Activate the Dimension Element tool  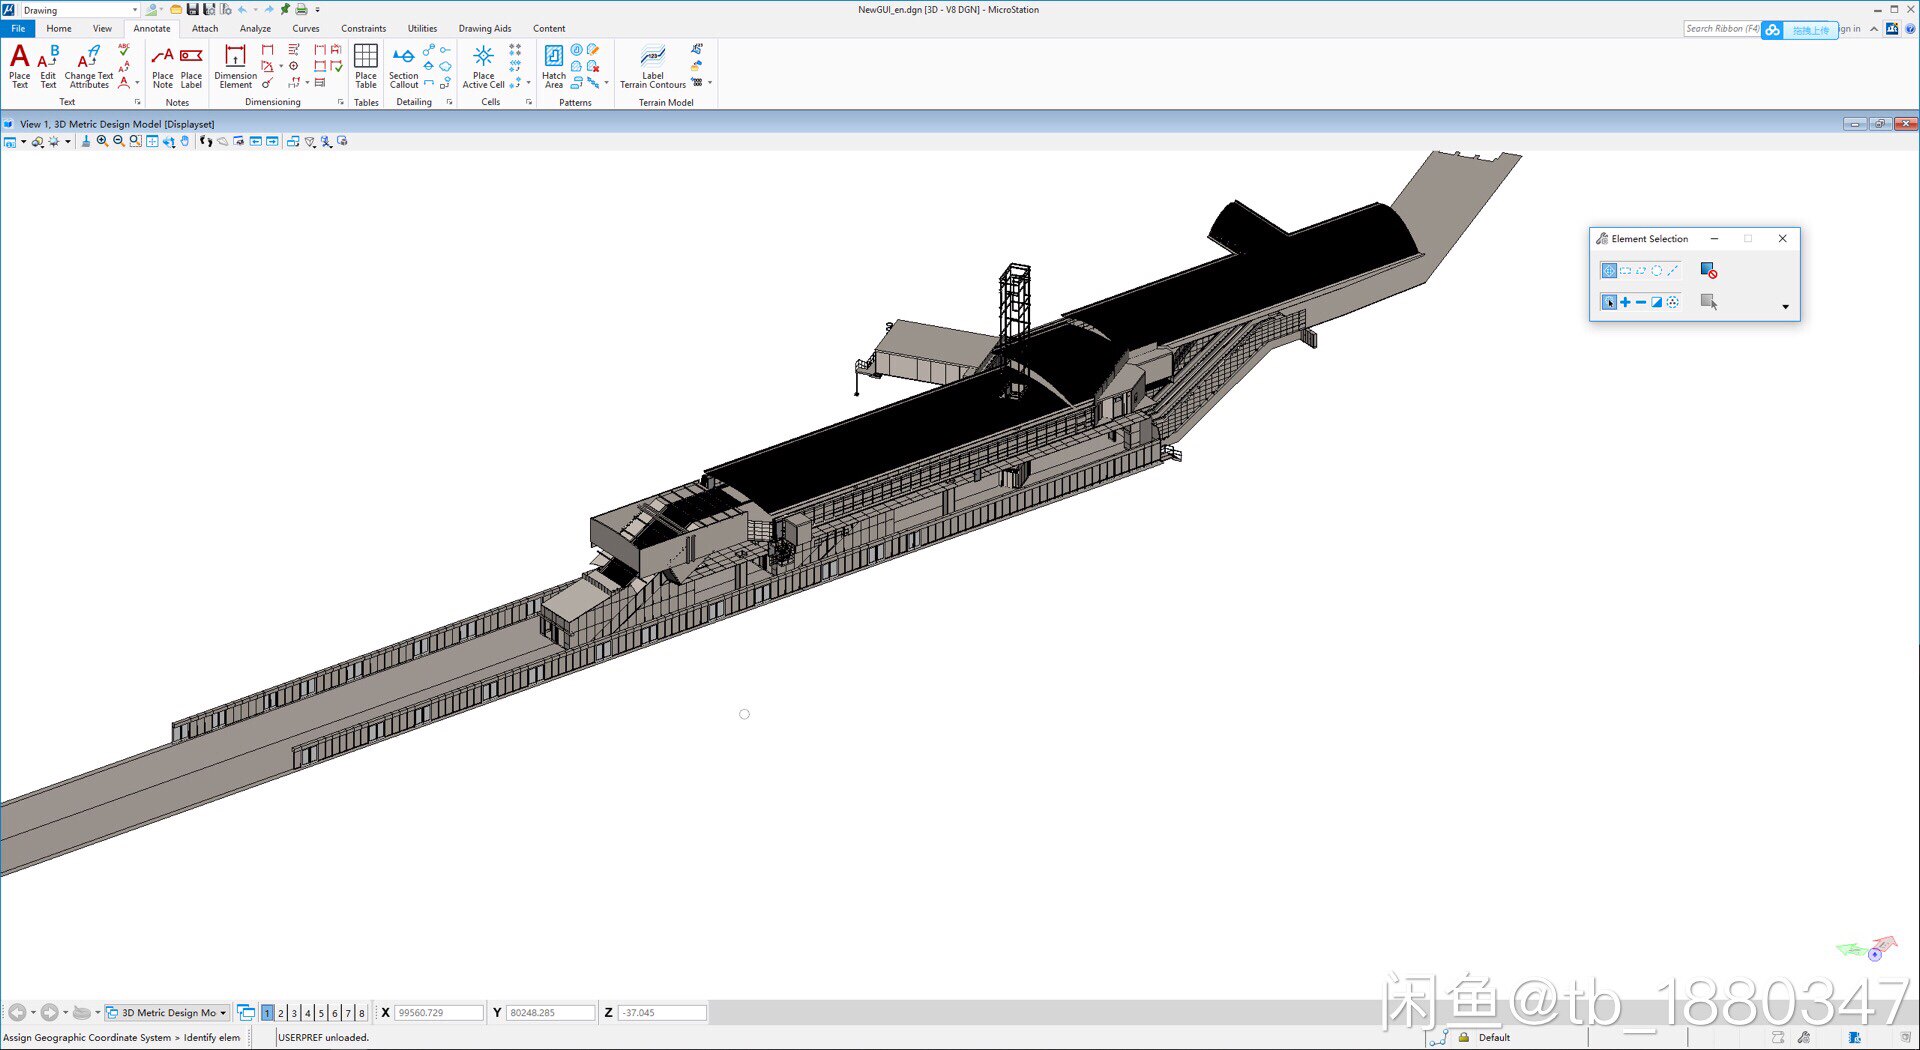pyautogui.click(x=235, y=66)
